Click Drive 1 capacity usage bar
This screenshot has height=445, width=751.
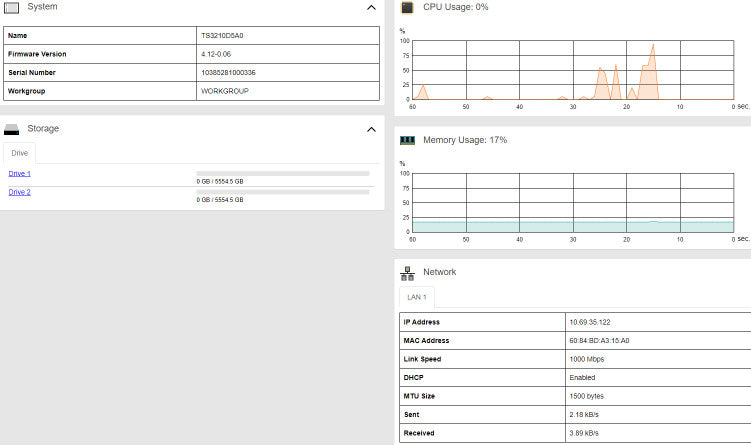[283, 173]
